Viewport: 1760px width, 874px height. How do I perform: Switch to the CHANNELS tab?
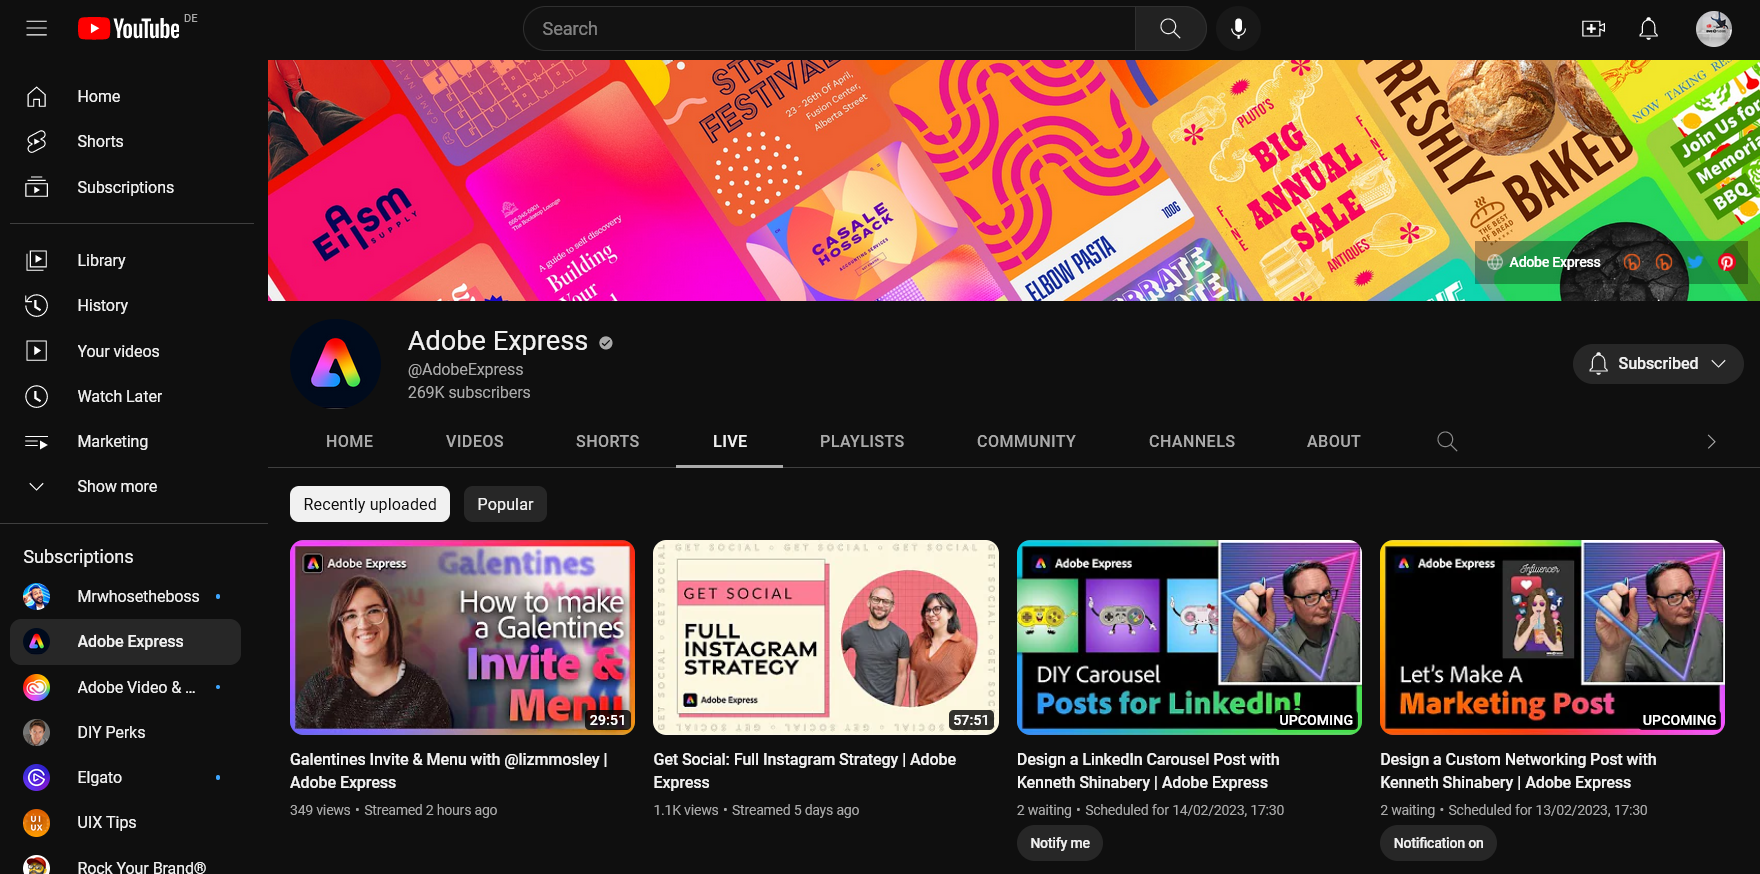tap(1192, 441)
